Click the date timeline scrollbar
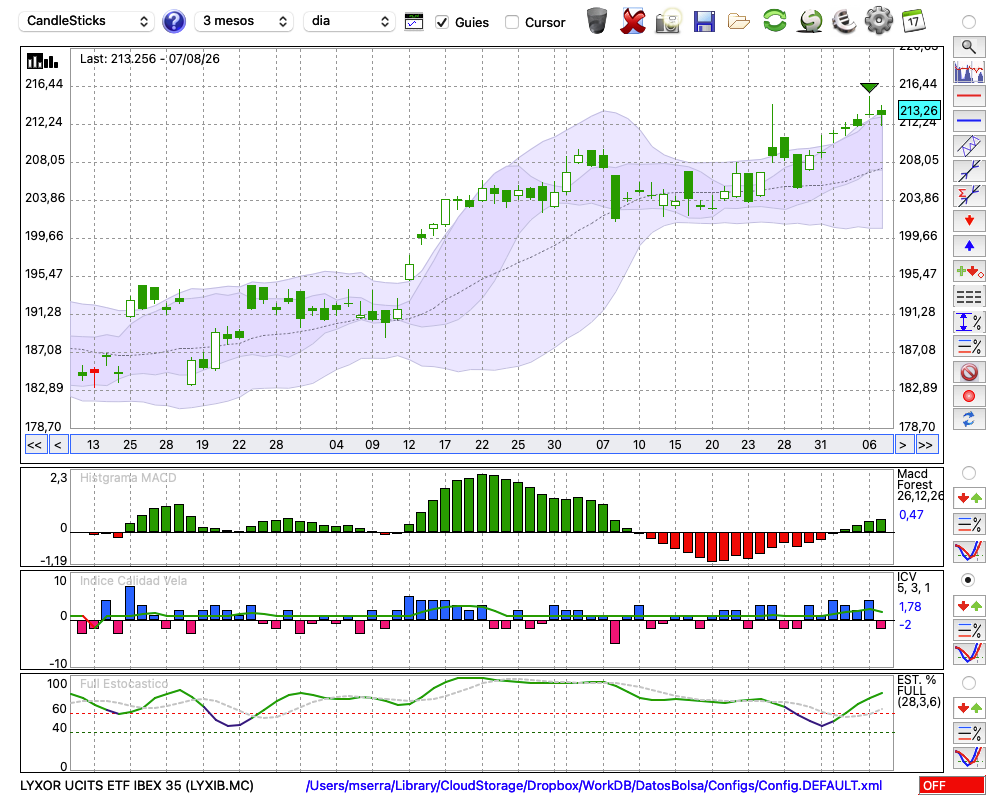This screenshot has width=1000, height=800. 482,445
